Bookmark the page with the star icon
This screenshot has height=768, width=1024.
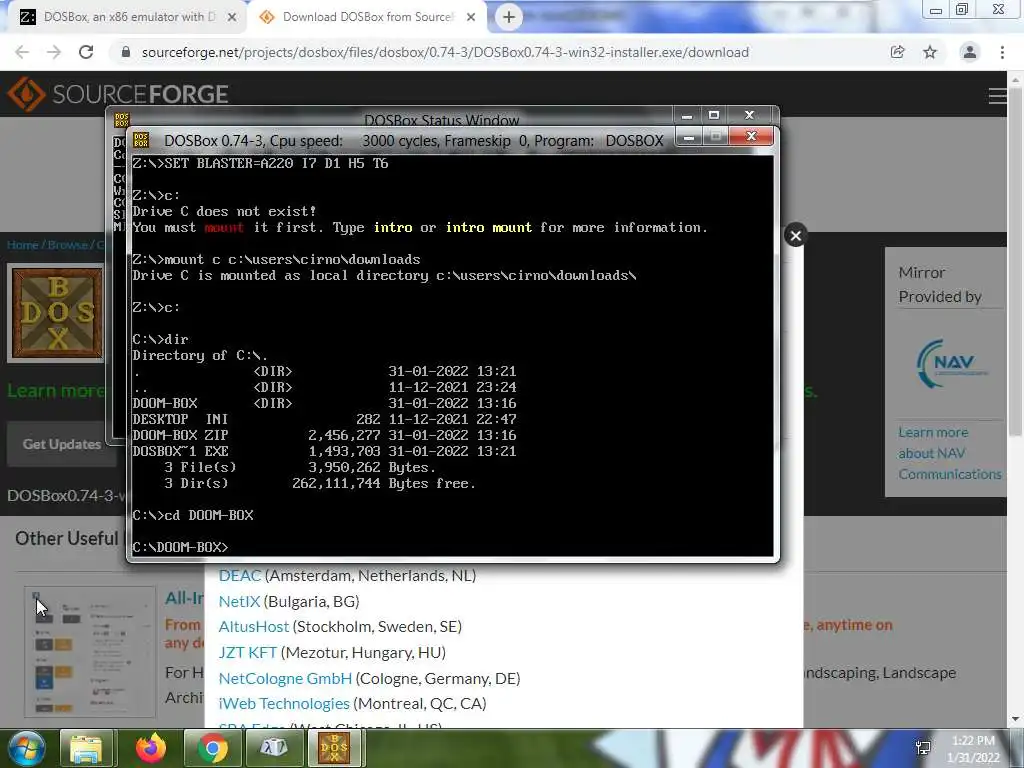[x=930, y=52]
